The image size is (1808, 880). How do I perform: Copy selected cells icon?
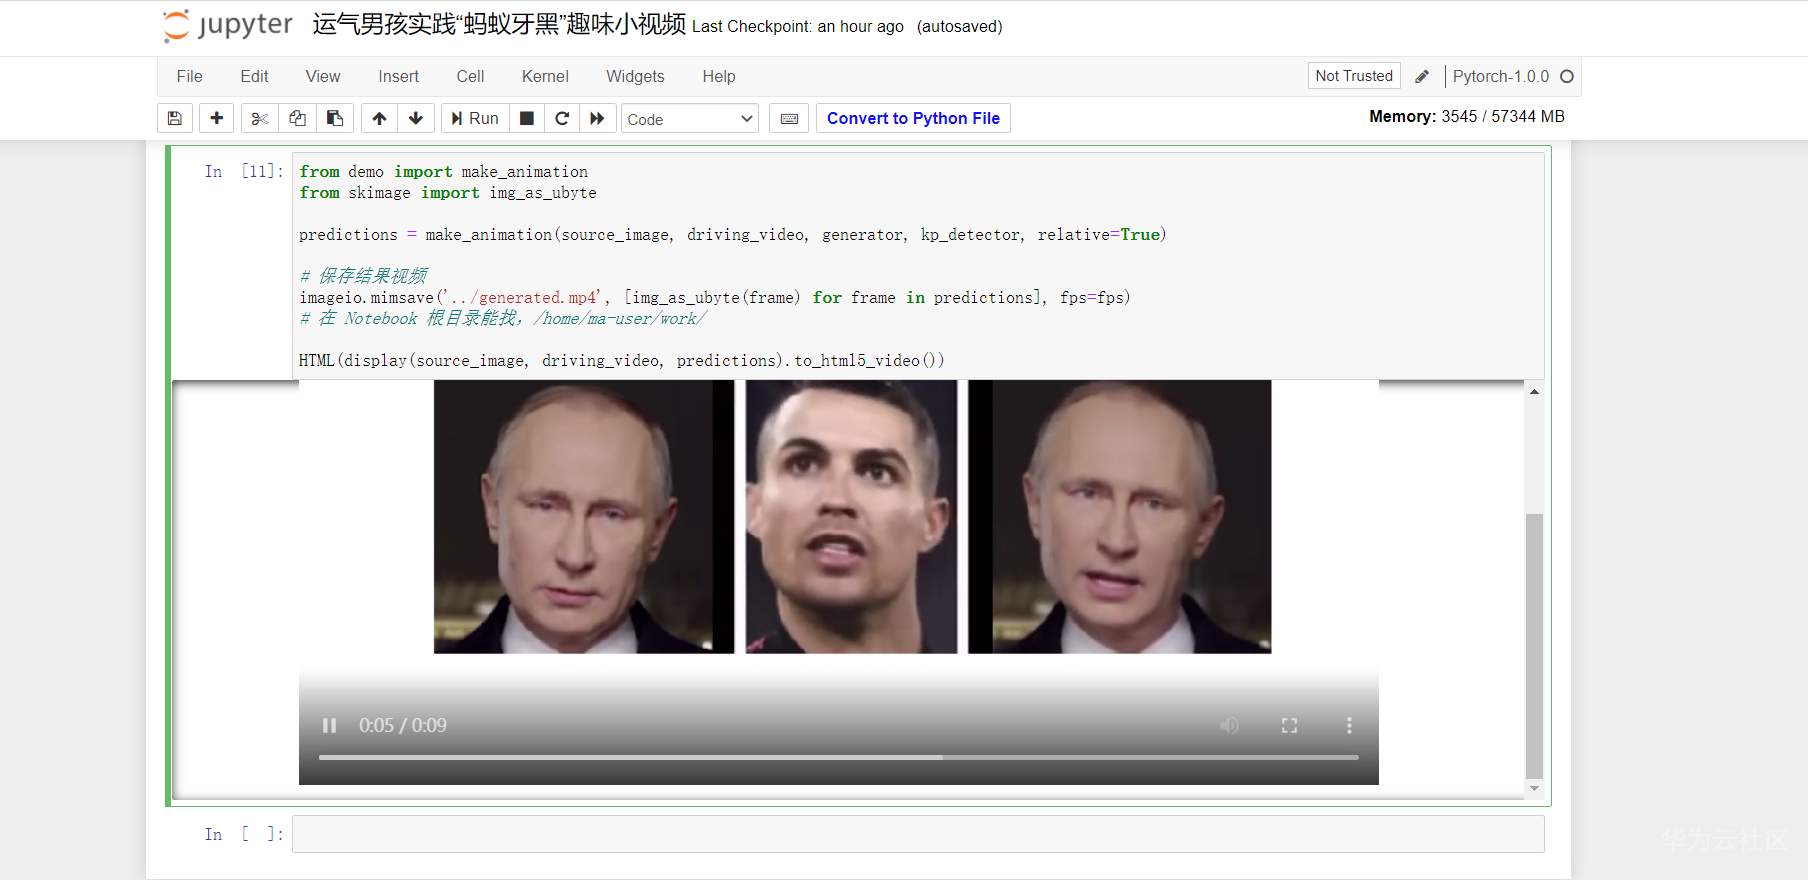pyautogui.click(x=297, y=118)
